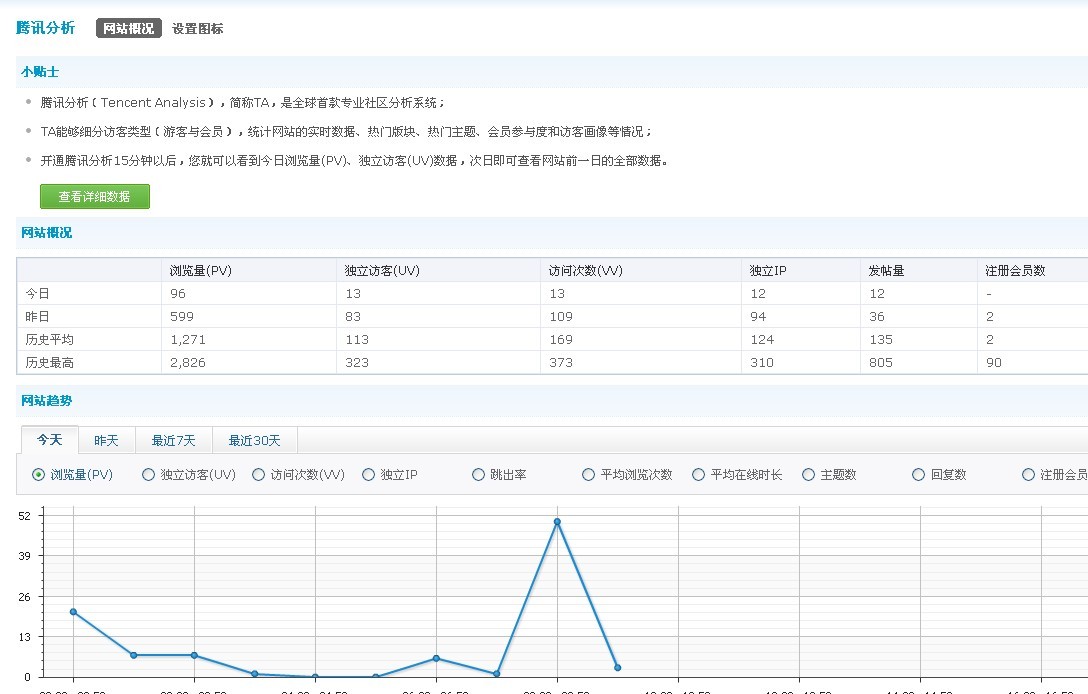Click the 网站趋势 section heading
This screenshot has height=694, width=1088.
point(46,400)
